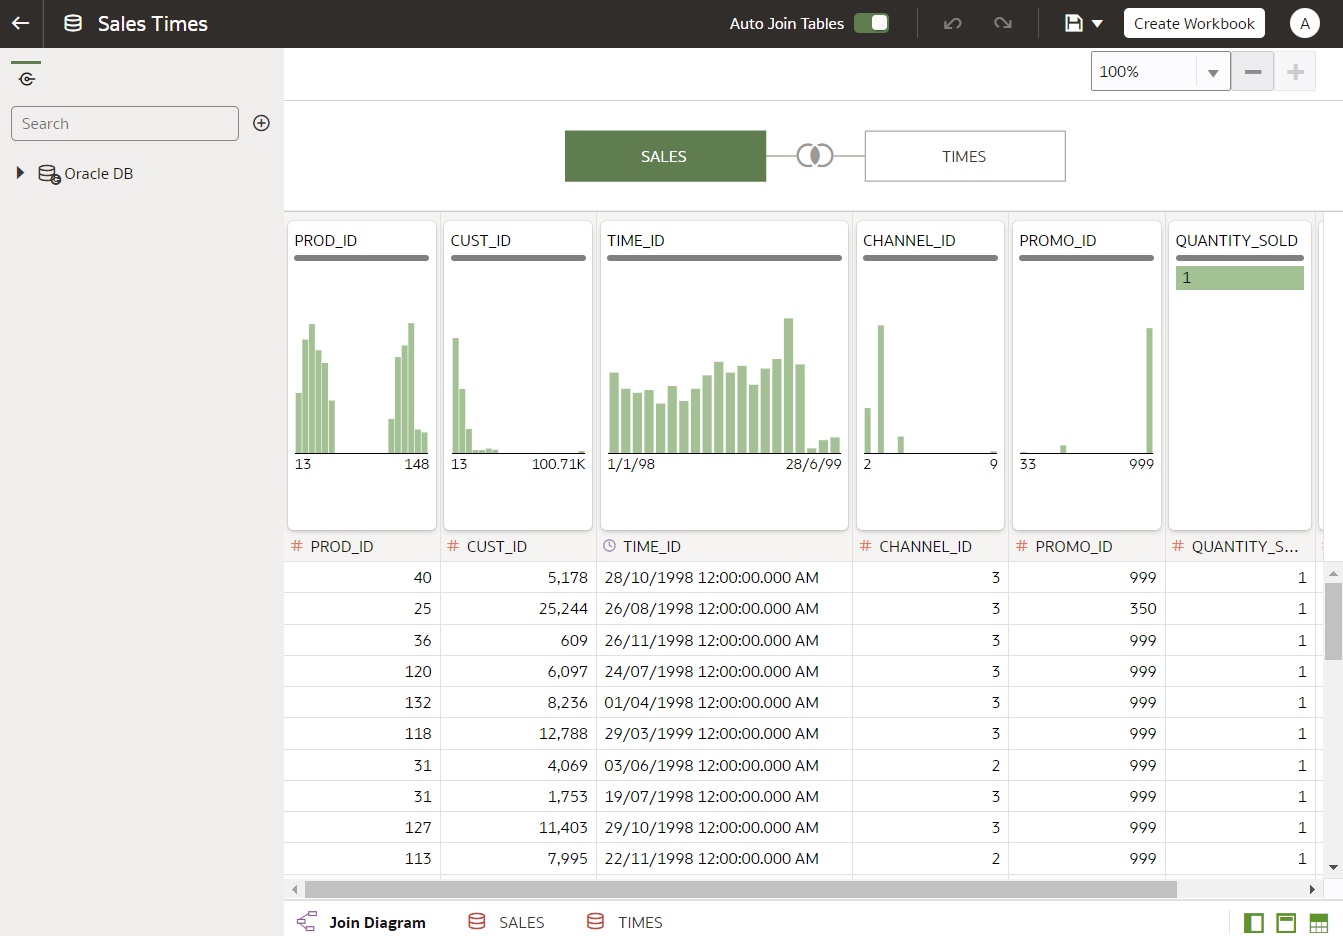The width and height of the screenshot is (1343, 936).
Task: Click the zoom out minus control
Action: [x=1252, y=71]
